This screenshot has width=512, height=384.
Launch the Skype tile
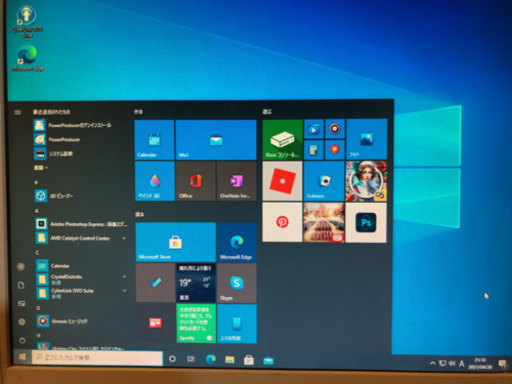tap(237, 283)
